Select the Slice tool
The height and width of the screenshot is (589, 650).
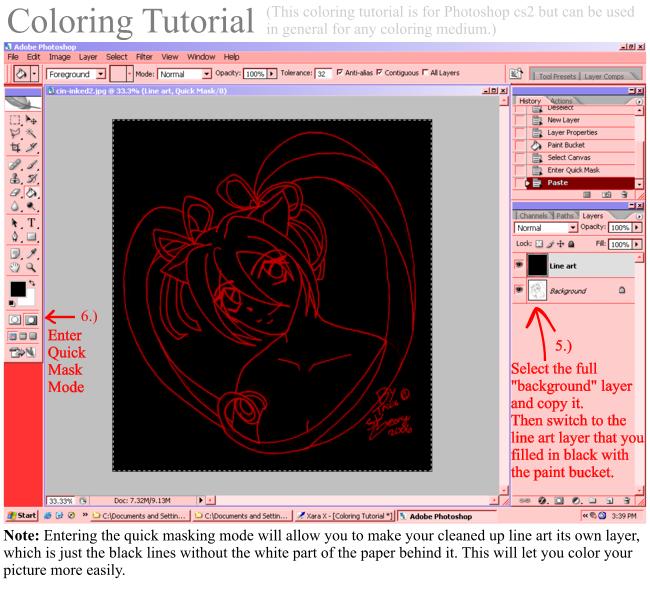point(31,147)
